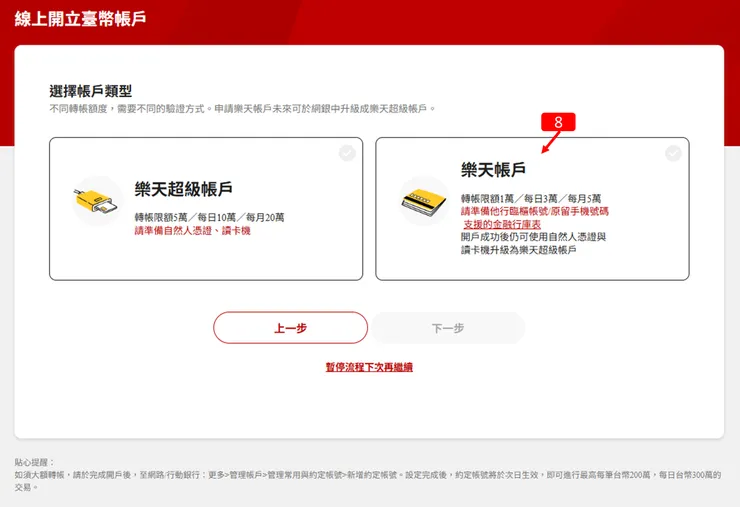This screenshot has width=740, height=507.
Task: Click text 讀卡機升級為樂天超級帳戶
Action: (519, 249)
